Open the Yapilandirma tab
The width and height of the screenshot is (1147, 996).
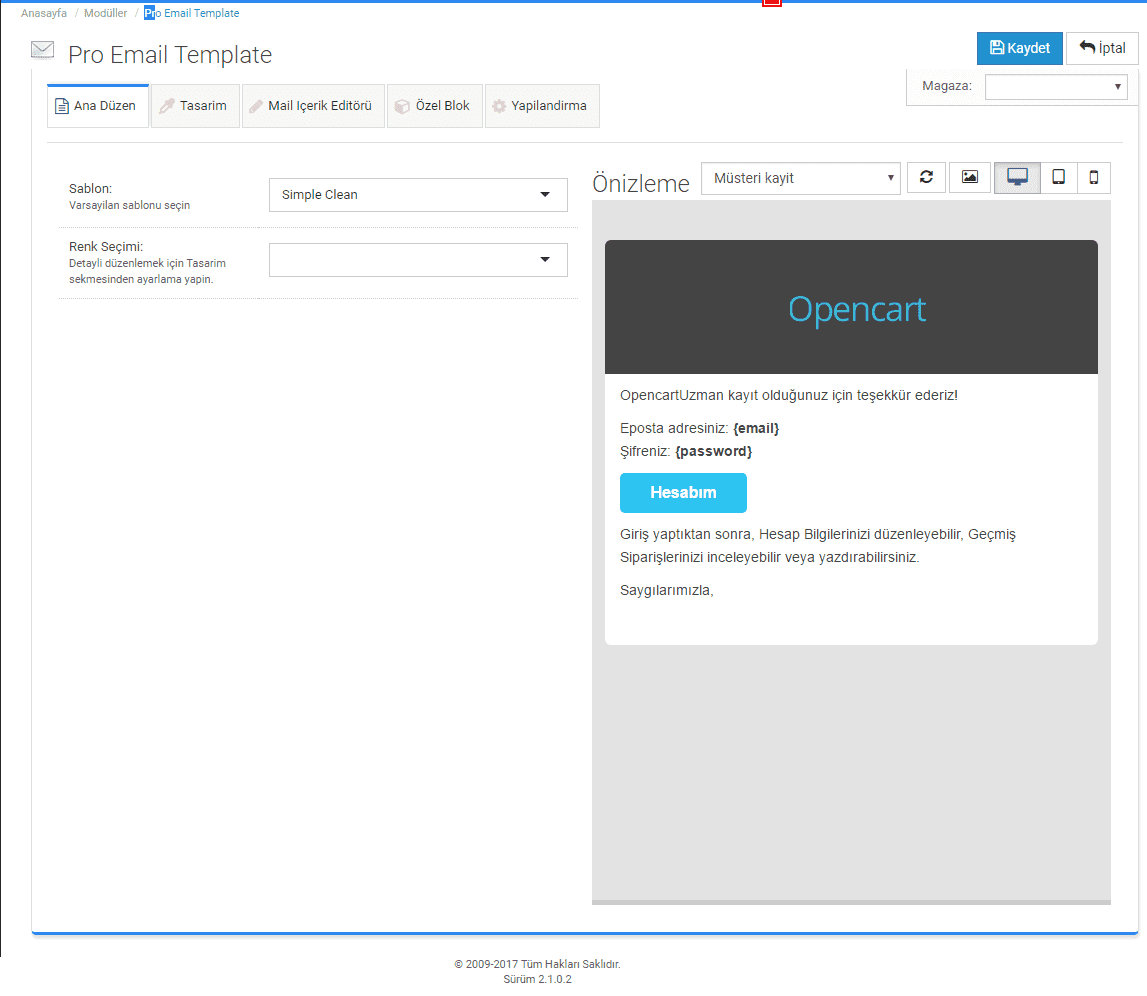[542, 106]
